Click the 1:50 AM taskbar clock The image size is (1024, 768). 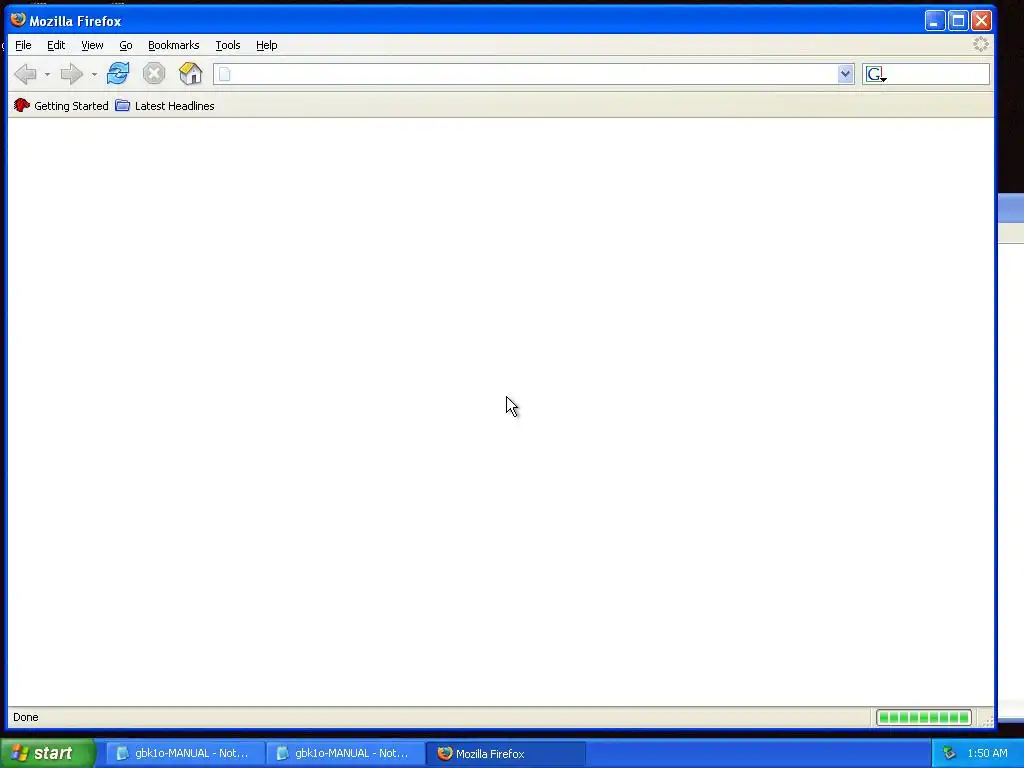pos(987,753)
